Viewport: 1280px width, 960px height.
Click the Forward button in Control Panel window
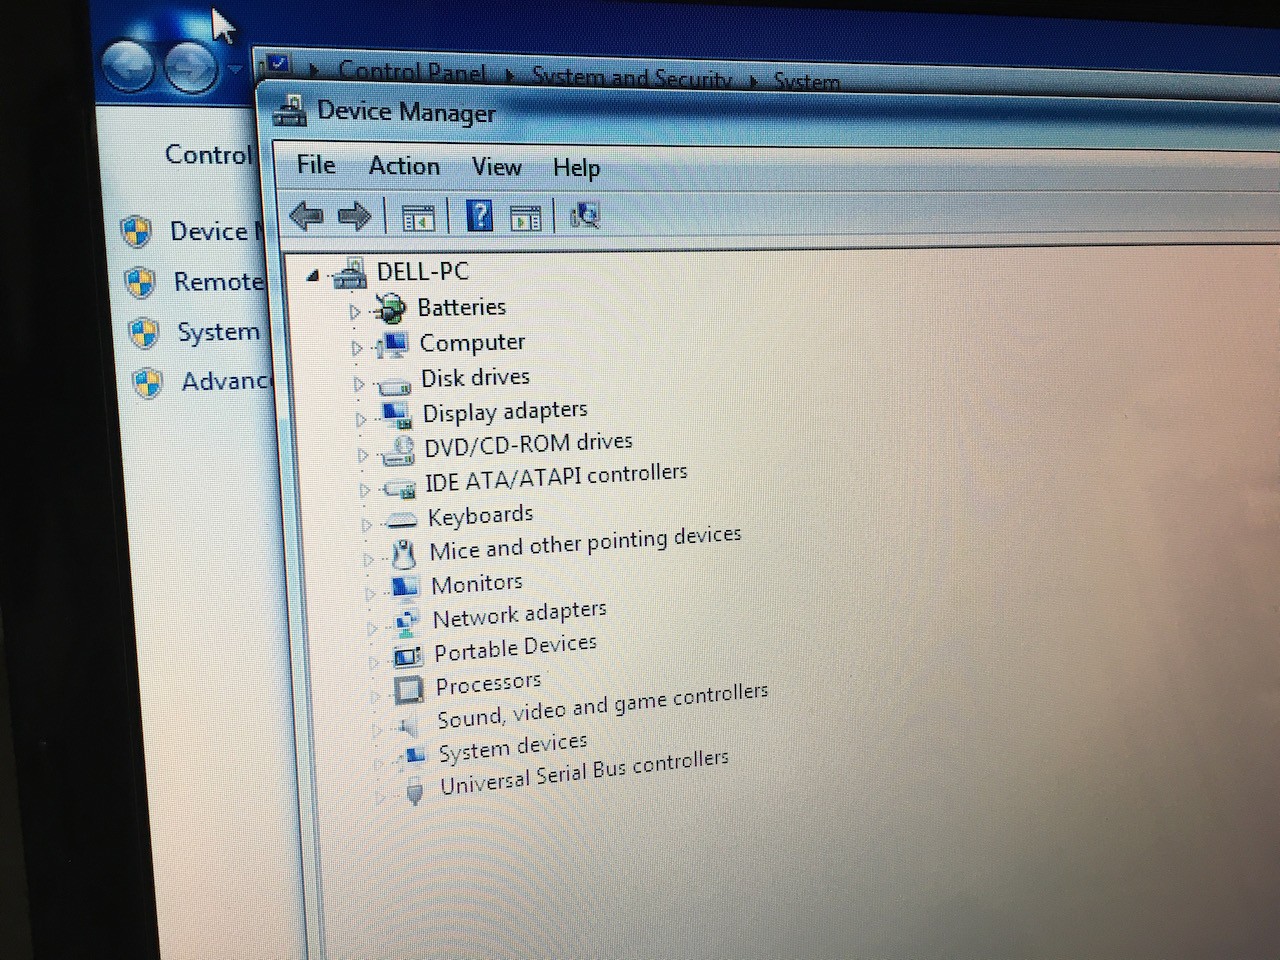click(x=191, y=69)
